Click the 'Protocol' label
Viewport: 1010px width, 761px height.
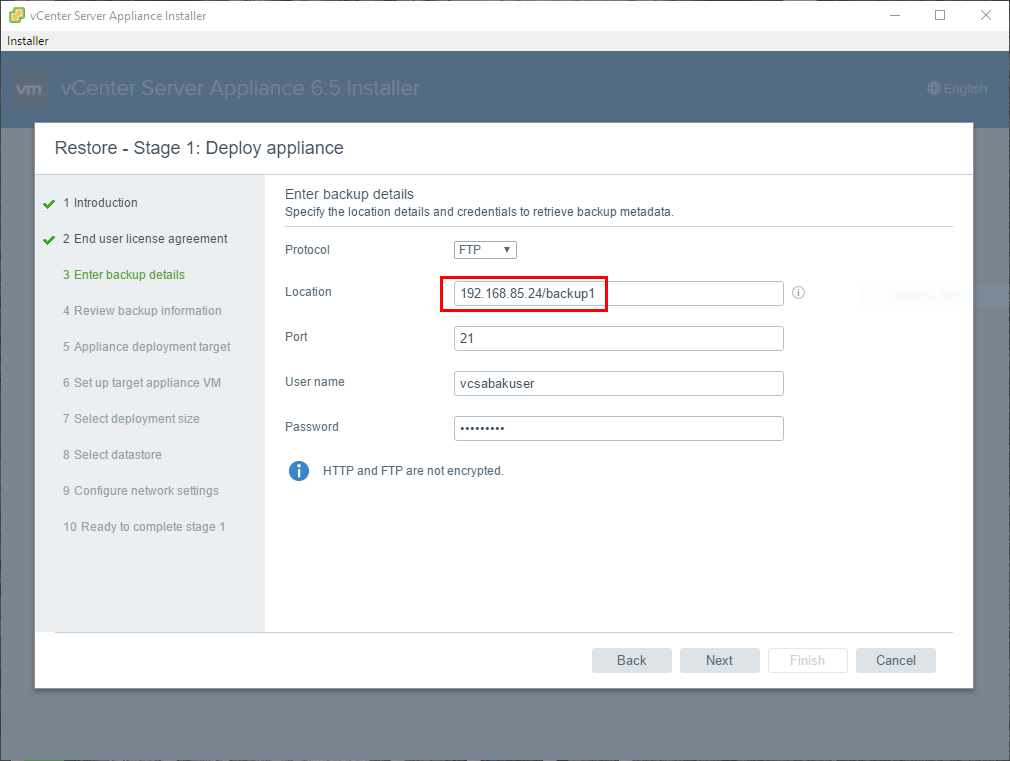tap(307, 250)
